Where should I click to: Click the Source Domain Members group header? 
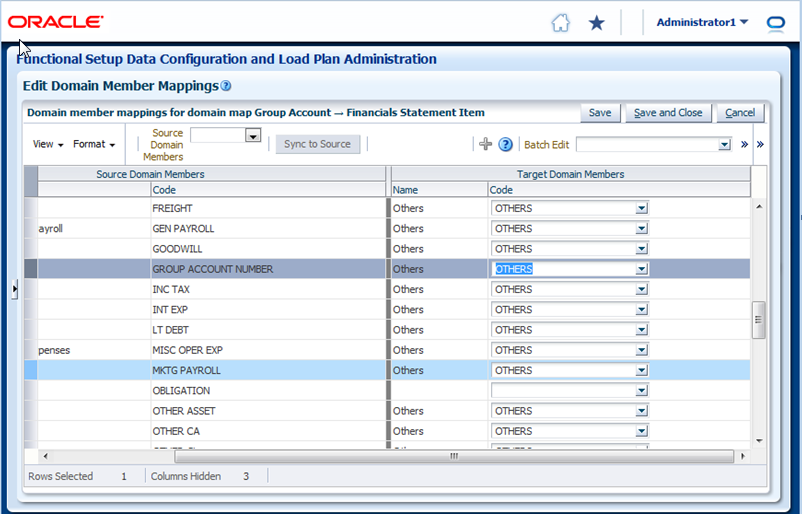(211, 174)
